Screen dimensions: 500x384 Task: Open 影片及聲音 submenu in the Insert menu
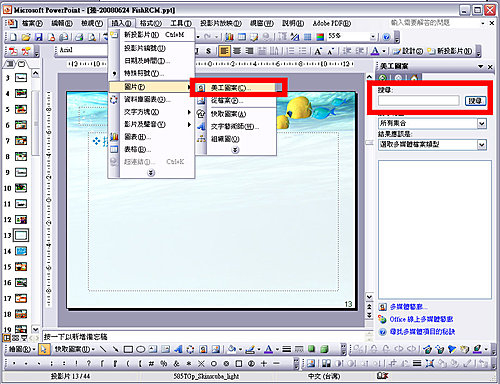pos(152,124)
